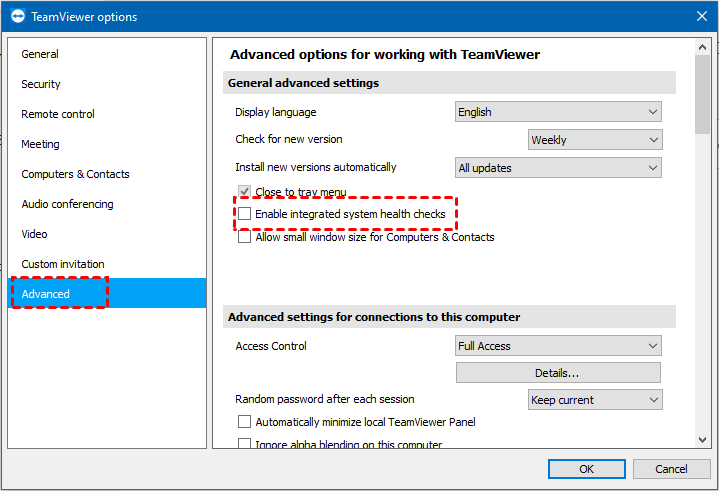
Task: Open Random password after each session dropdown
Action: 594,400
